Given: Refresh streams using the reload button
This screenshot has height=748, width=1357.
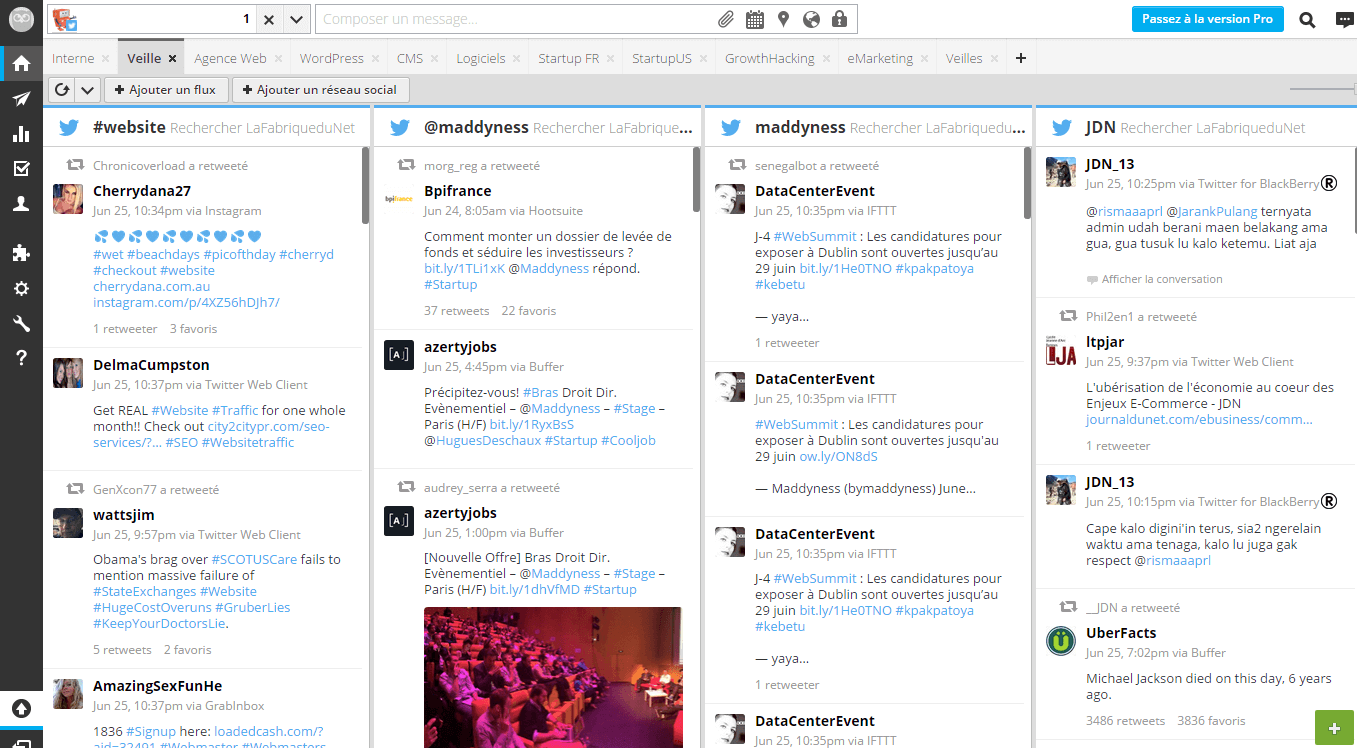Looking at the screenshot, I should click(x=62, y=90).
